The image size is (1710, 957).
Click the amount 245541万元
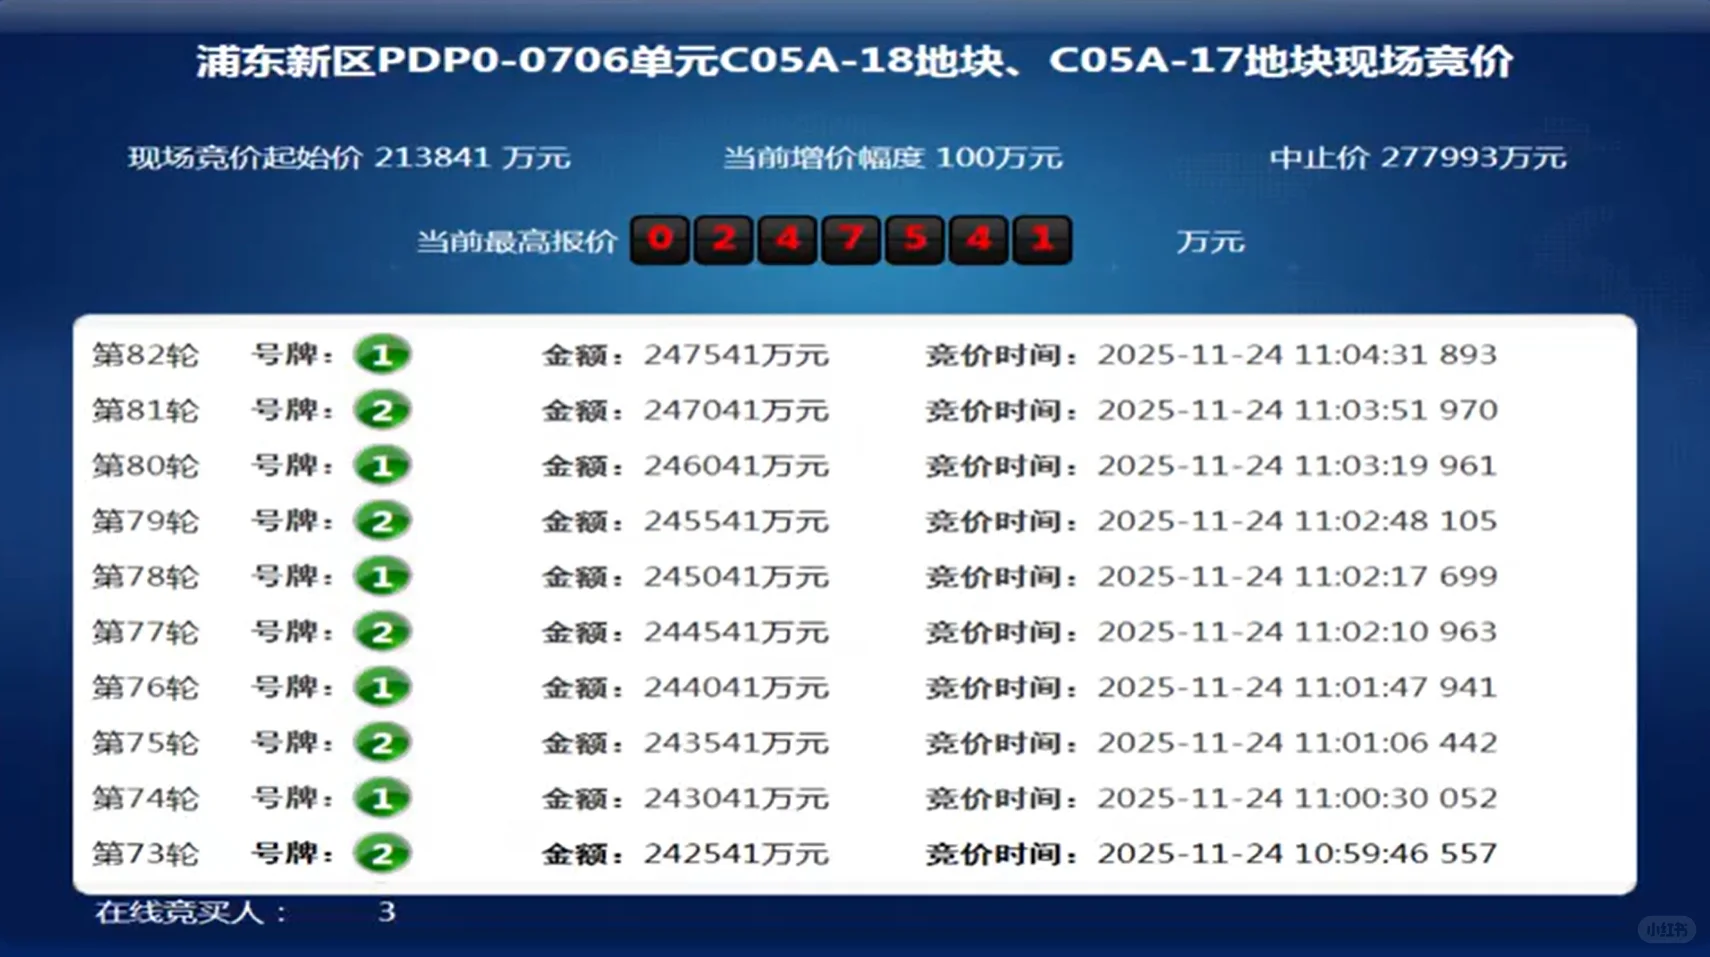[x=736, y=521]
